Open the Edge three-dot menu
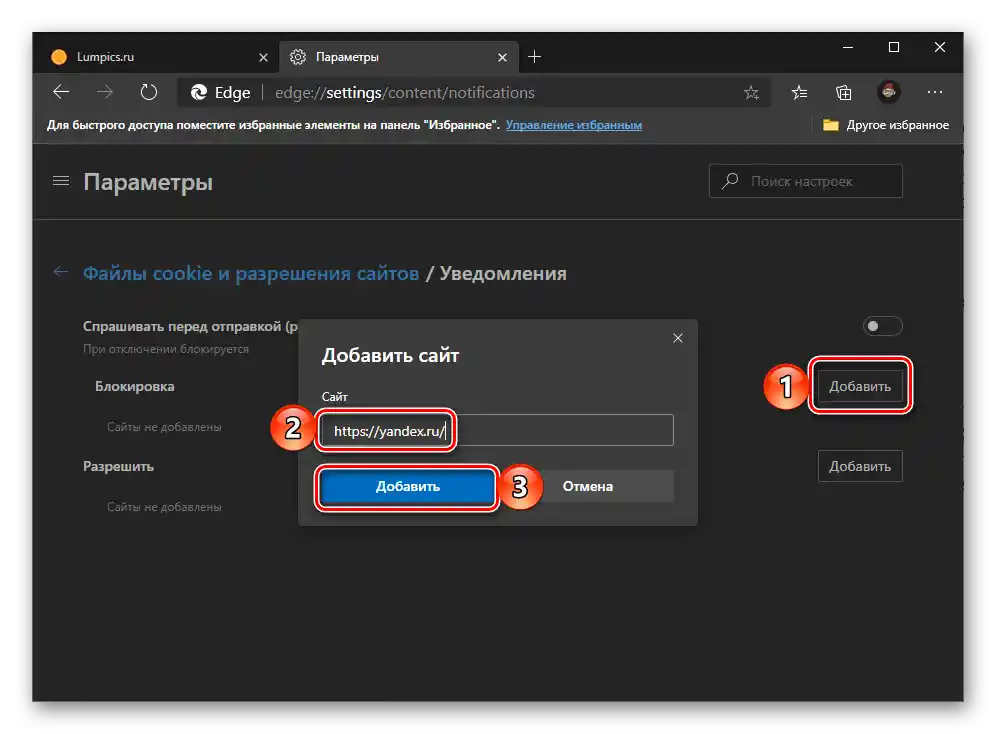 point(934,92)
